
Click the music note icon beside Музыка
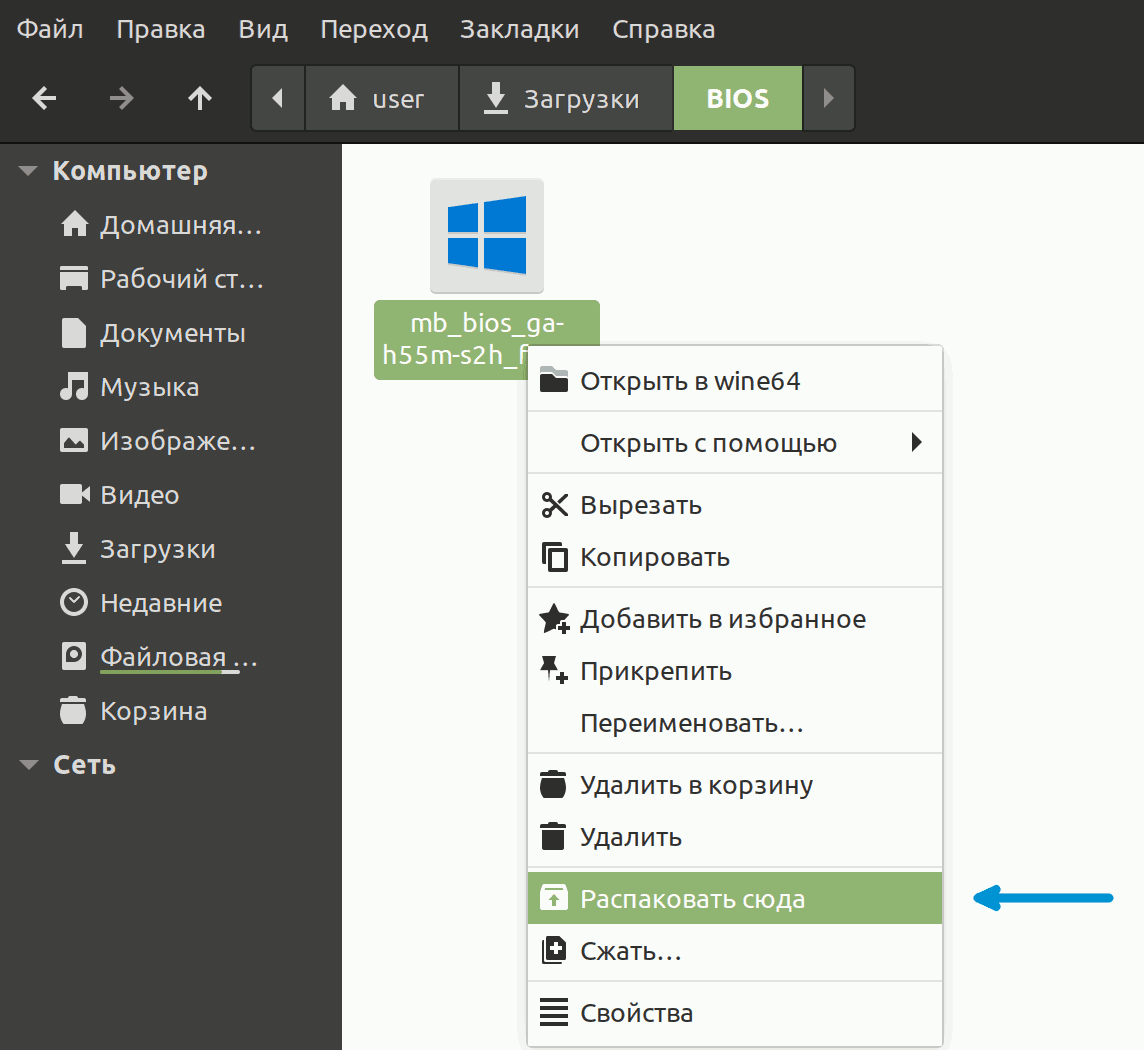click(74, 387)
